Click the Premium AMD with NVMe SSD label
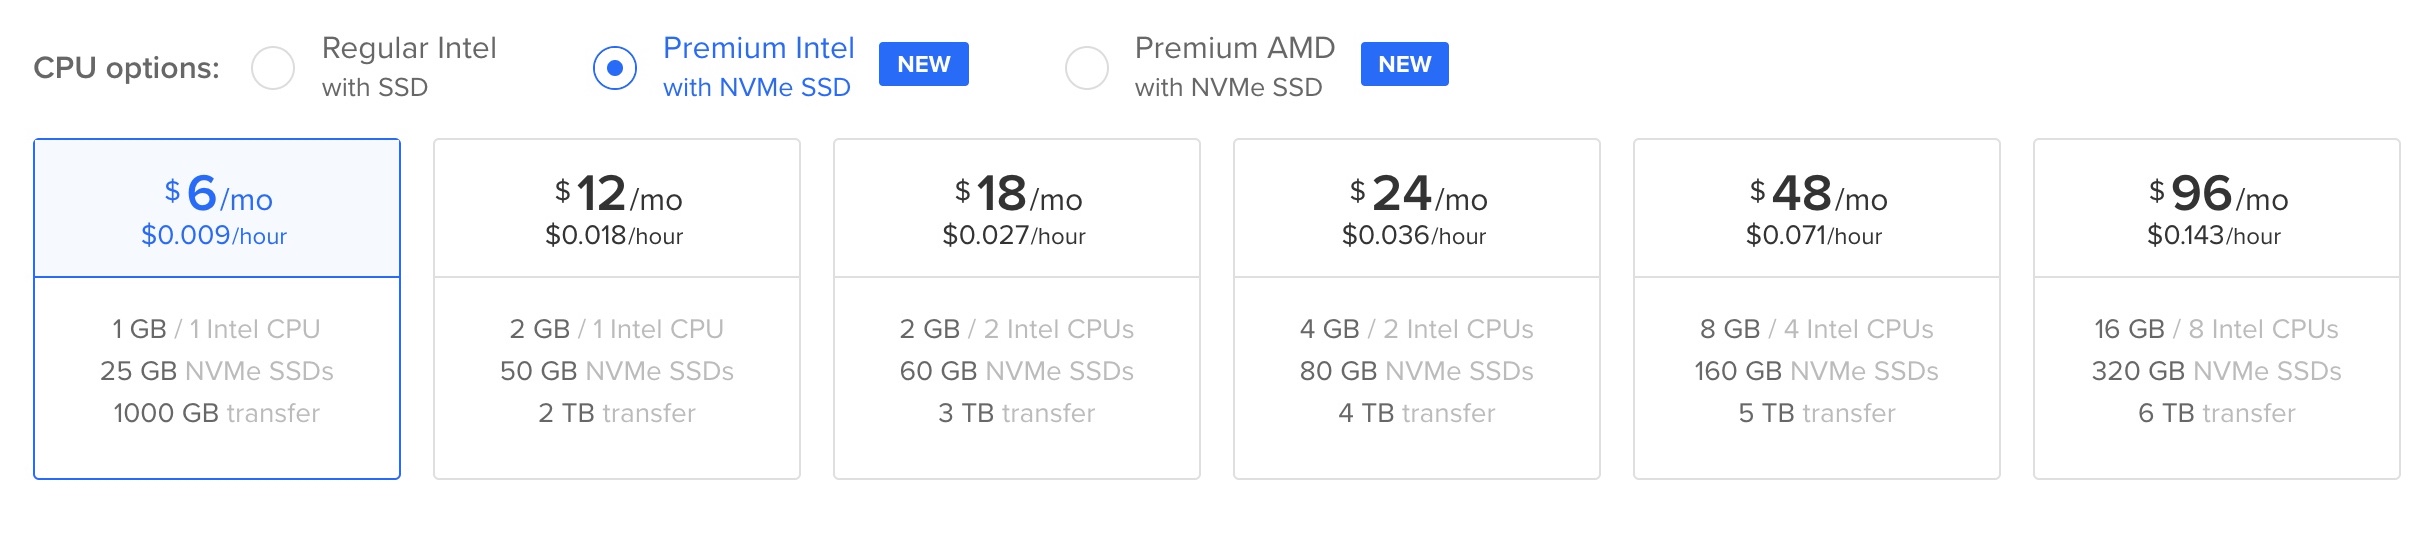This screenshot has width=2432, height=536. pyautogui.click(x=1235, y=67)
